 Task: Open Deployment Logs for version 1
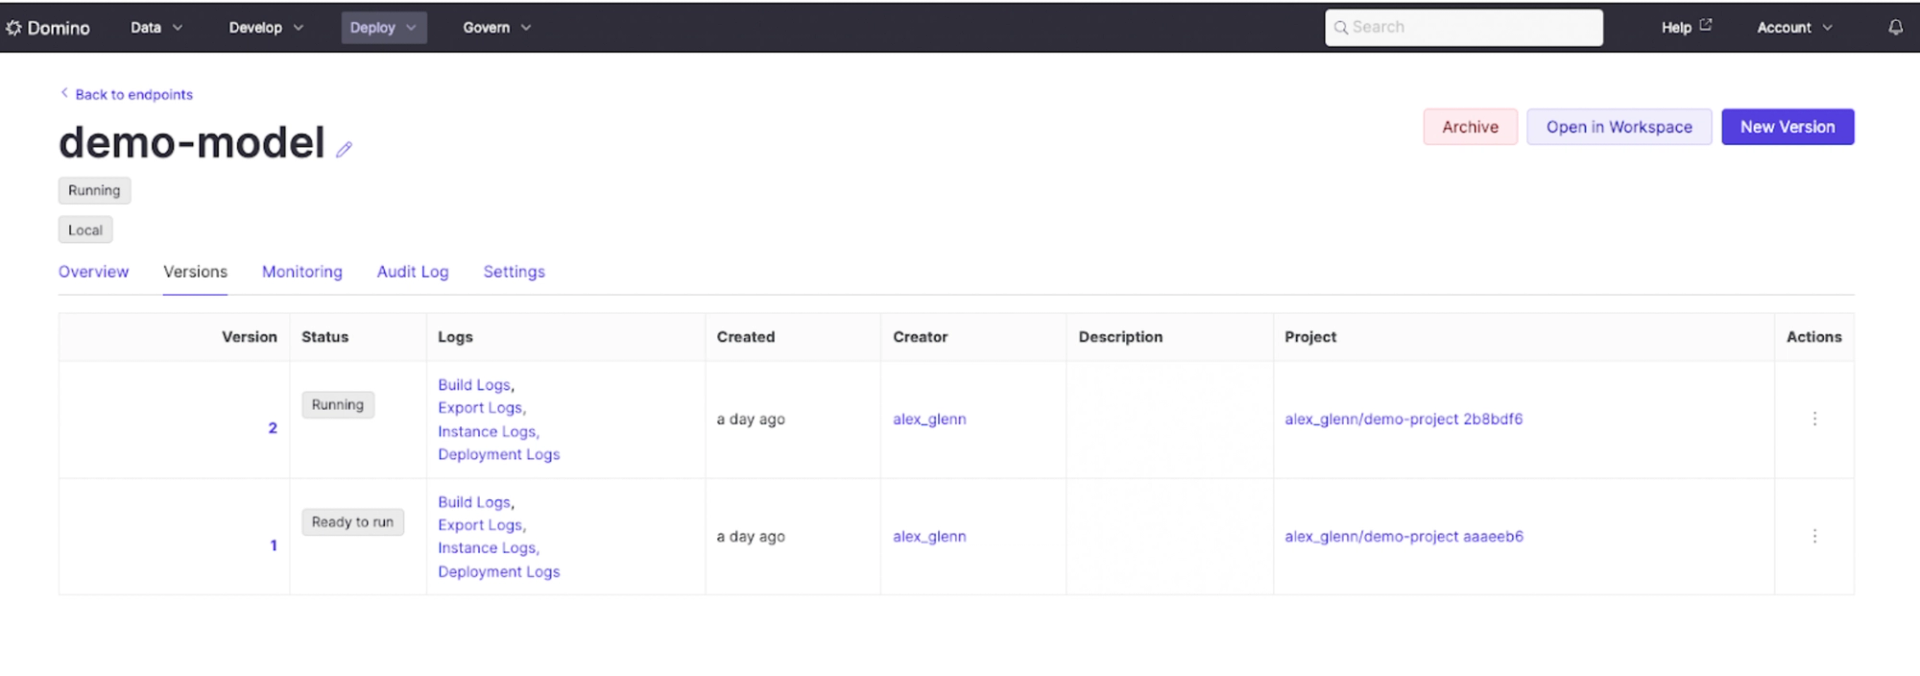point(499,572)
